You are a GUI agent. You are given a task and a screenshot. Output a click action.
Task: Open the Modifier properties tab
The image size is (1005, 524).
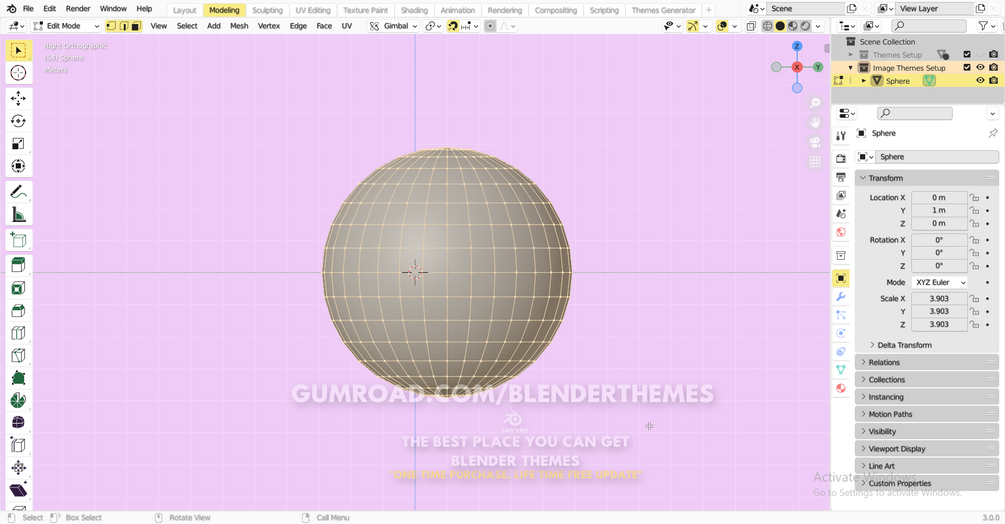coord(841,297)
